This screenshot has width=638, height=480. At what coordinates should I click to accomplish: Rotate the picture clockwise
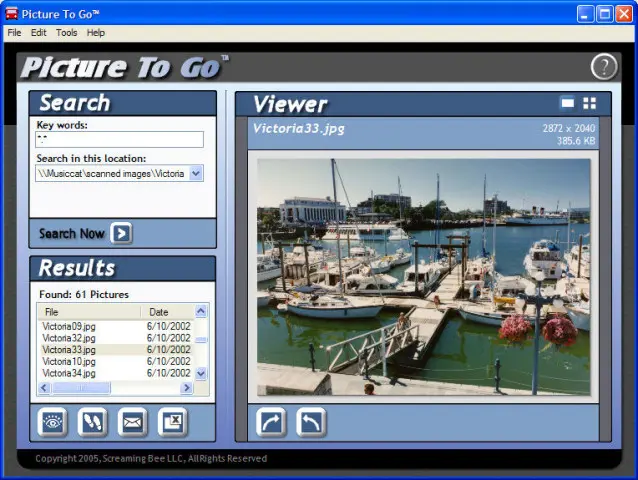[x=271, y=422]
